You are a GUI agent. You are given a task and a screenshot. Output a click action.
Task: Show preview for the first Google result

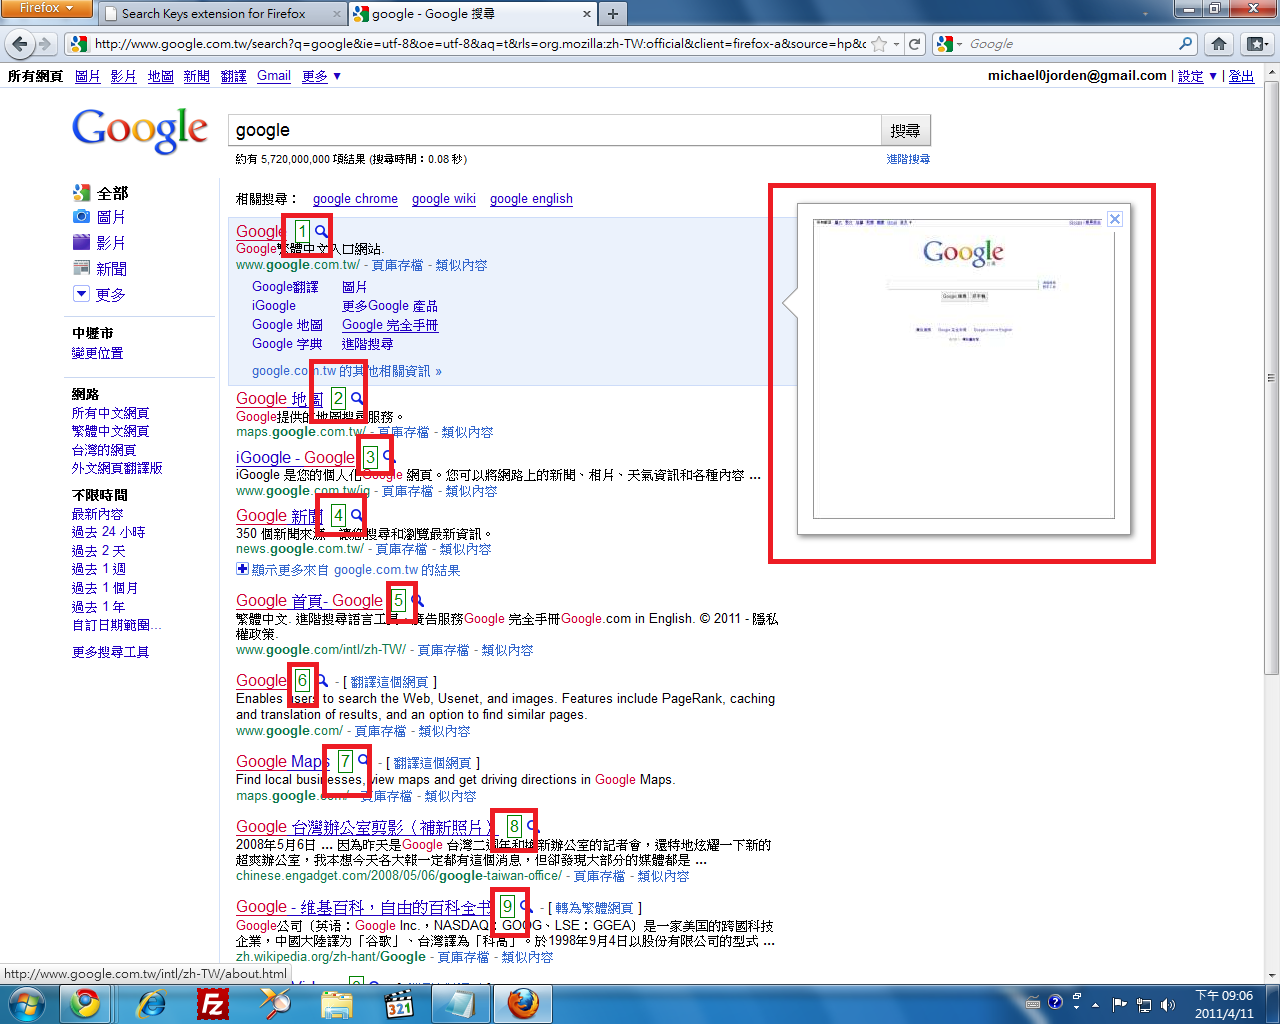point(322,232)
